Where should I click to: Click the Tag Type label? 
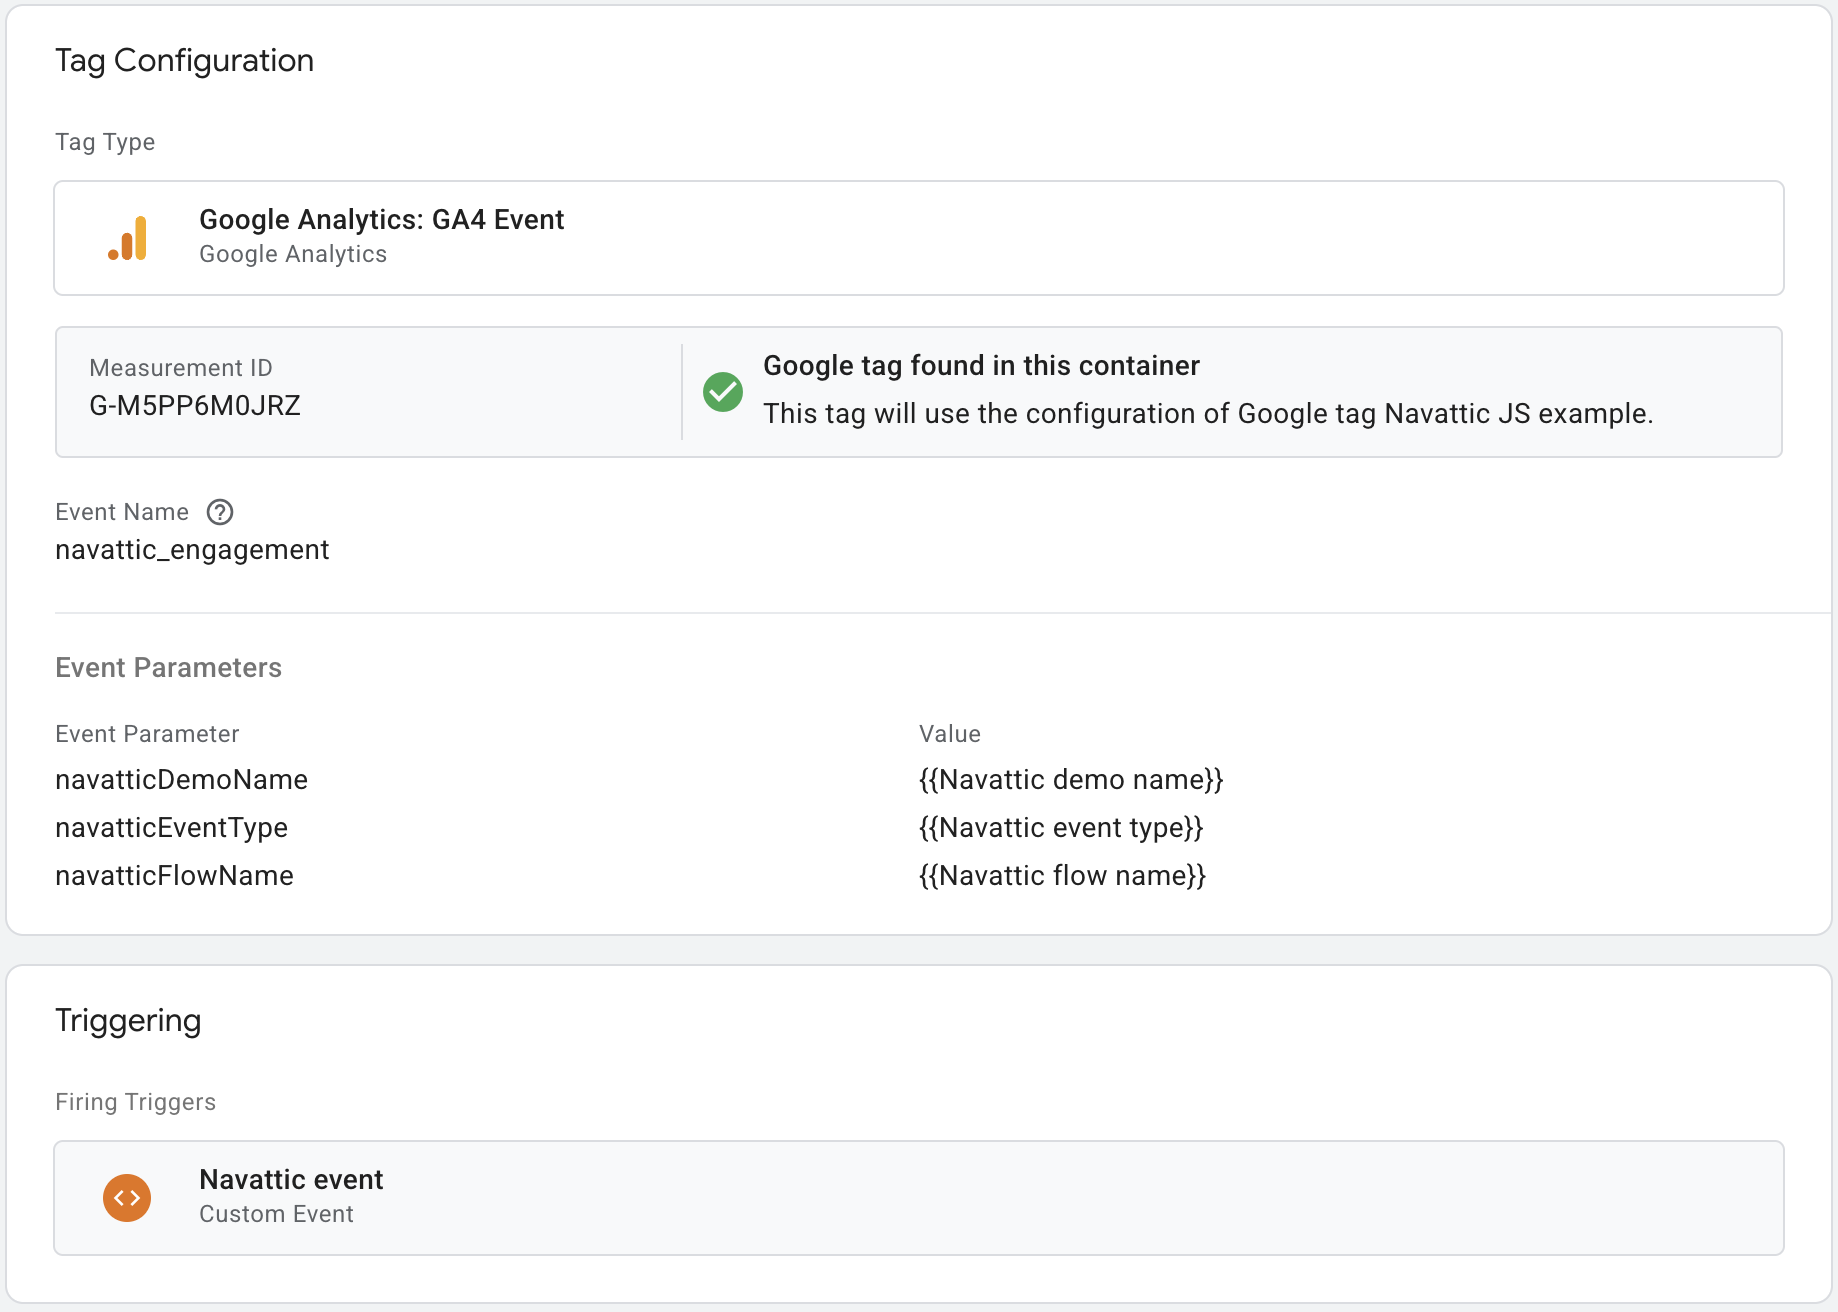(105, 142)
